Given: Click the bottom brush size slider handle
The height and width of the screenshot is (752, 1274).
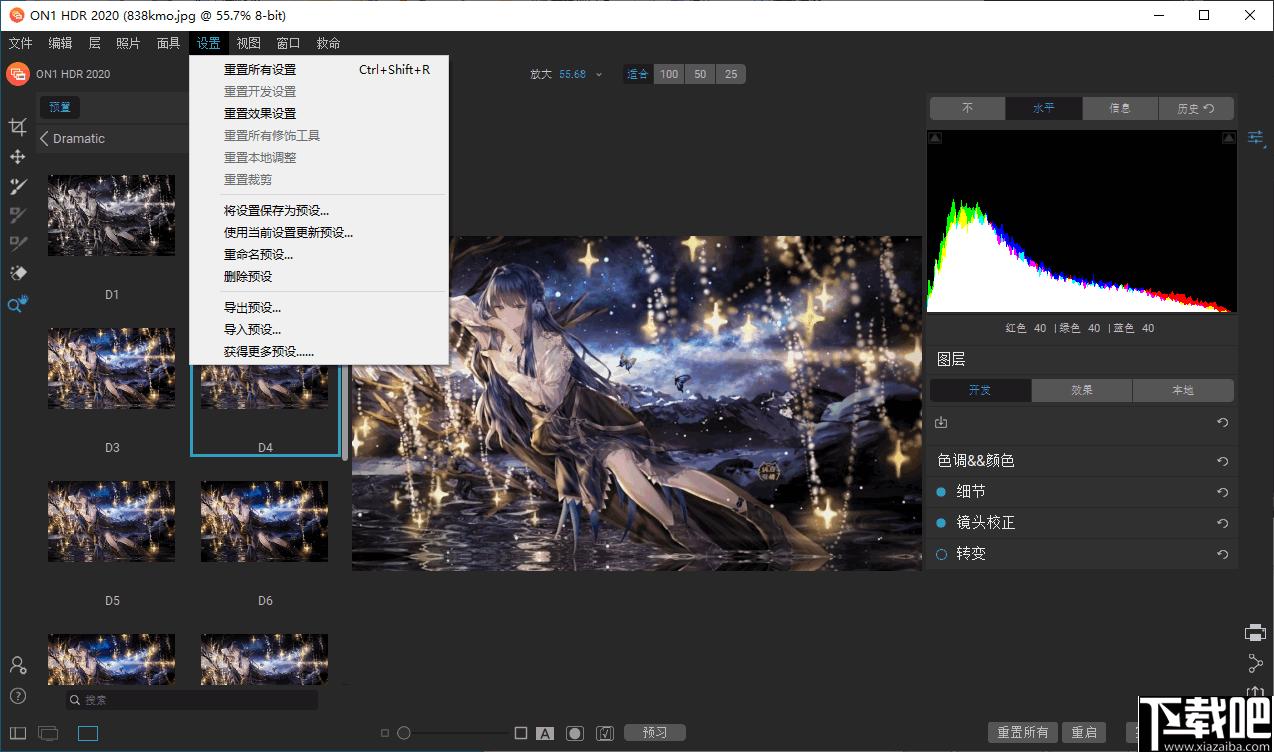Looking at the screenshot, I should [x=404, y=733].
